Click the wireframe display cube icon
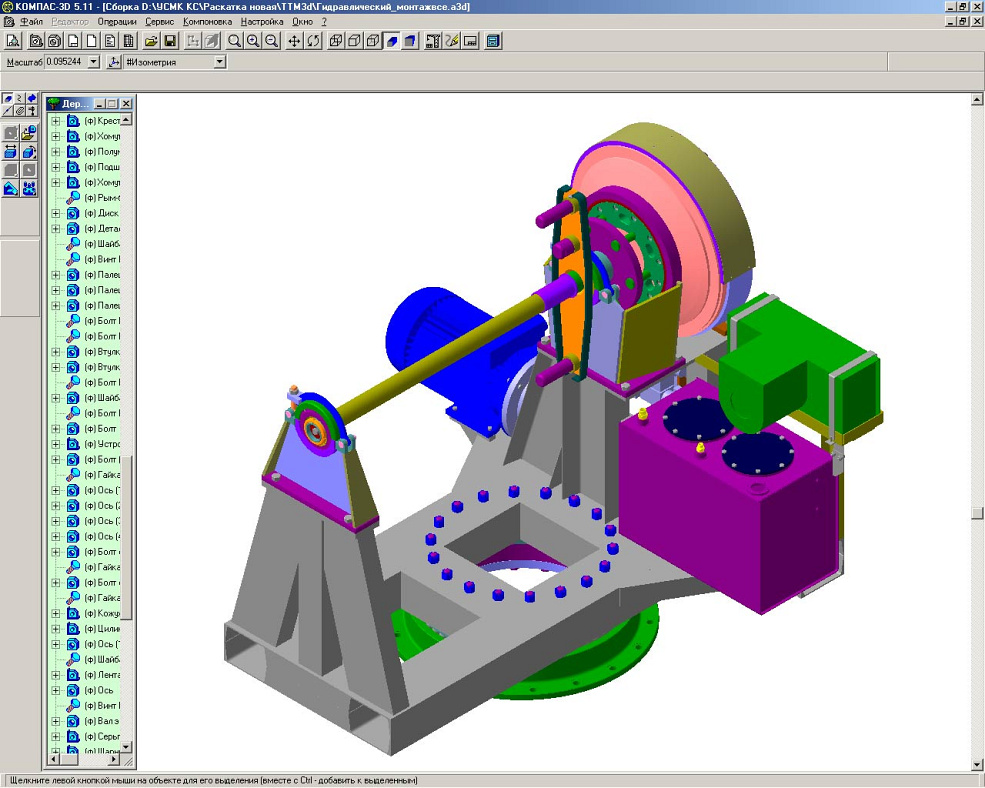This screenshot has width=985, height=788. pos(336,41)
